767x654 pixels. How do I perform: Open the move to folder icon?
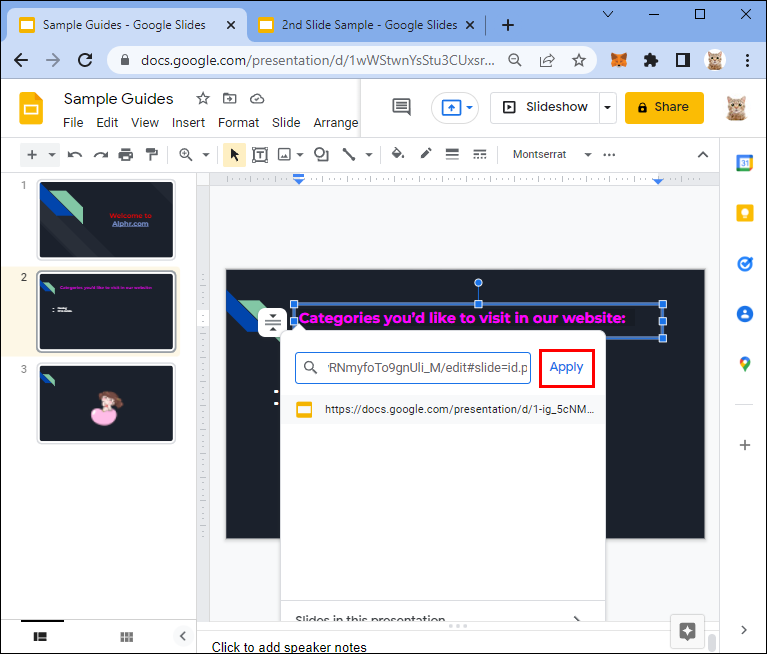pos(229,99)
